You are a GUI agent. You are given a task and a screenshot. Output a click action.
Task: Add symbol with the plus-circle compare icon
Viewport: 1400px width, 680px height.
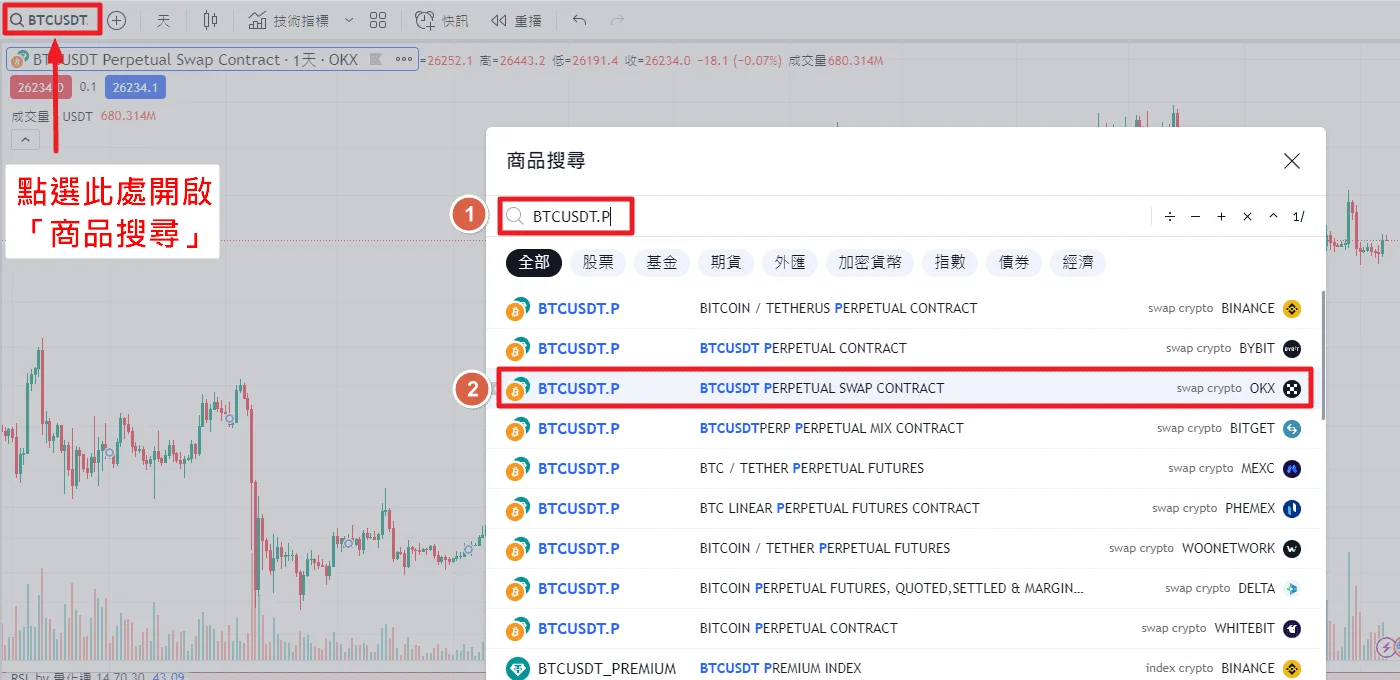point(117,19)
